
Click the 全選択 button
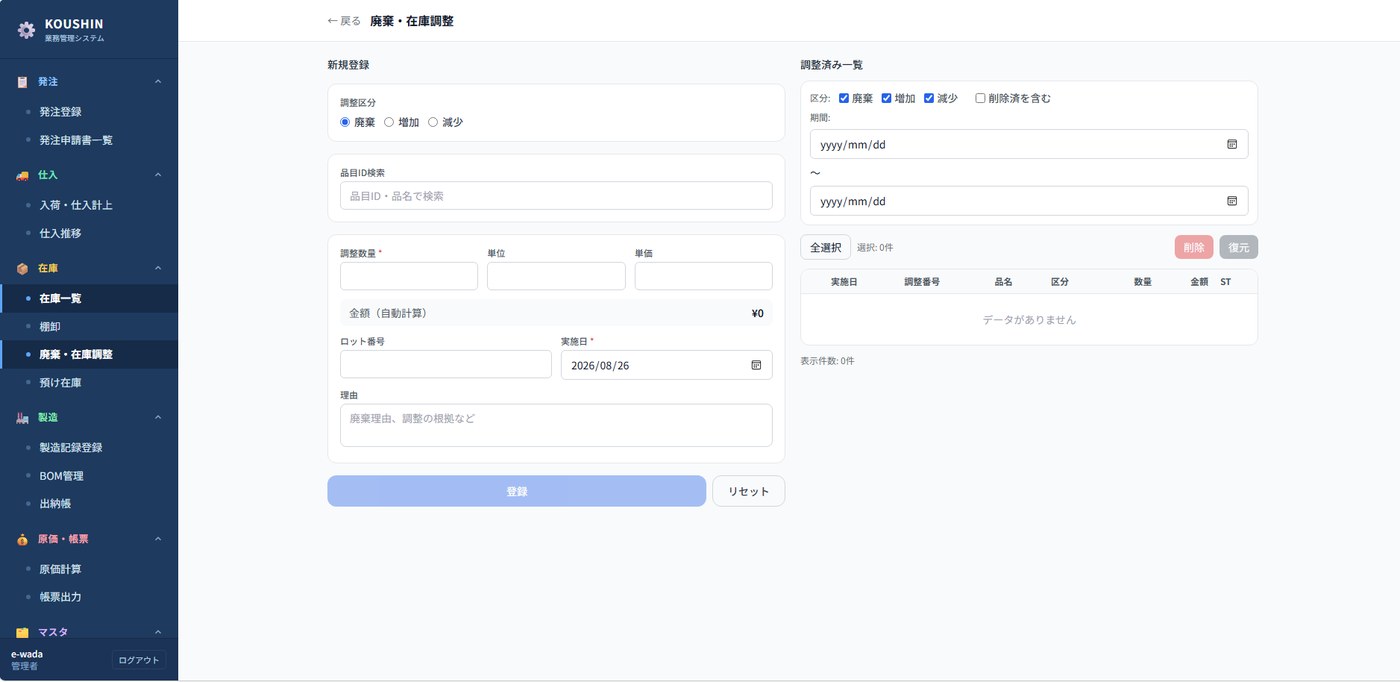click(826, 247)
